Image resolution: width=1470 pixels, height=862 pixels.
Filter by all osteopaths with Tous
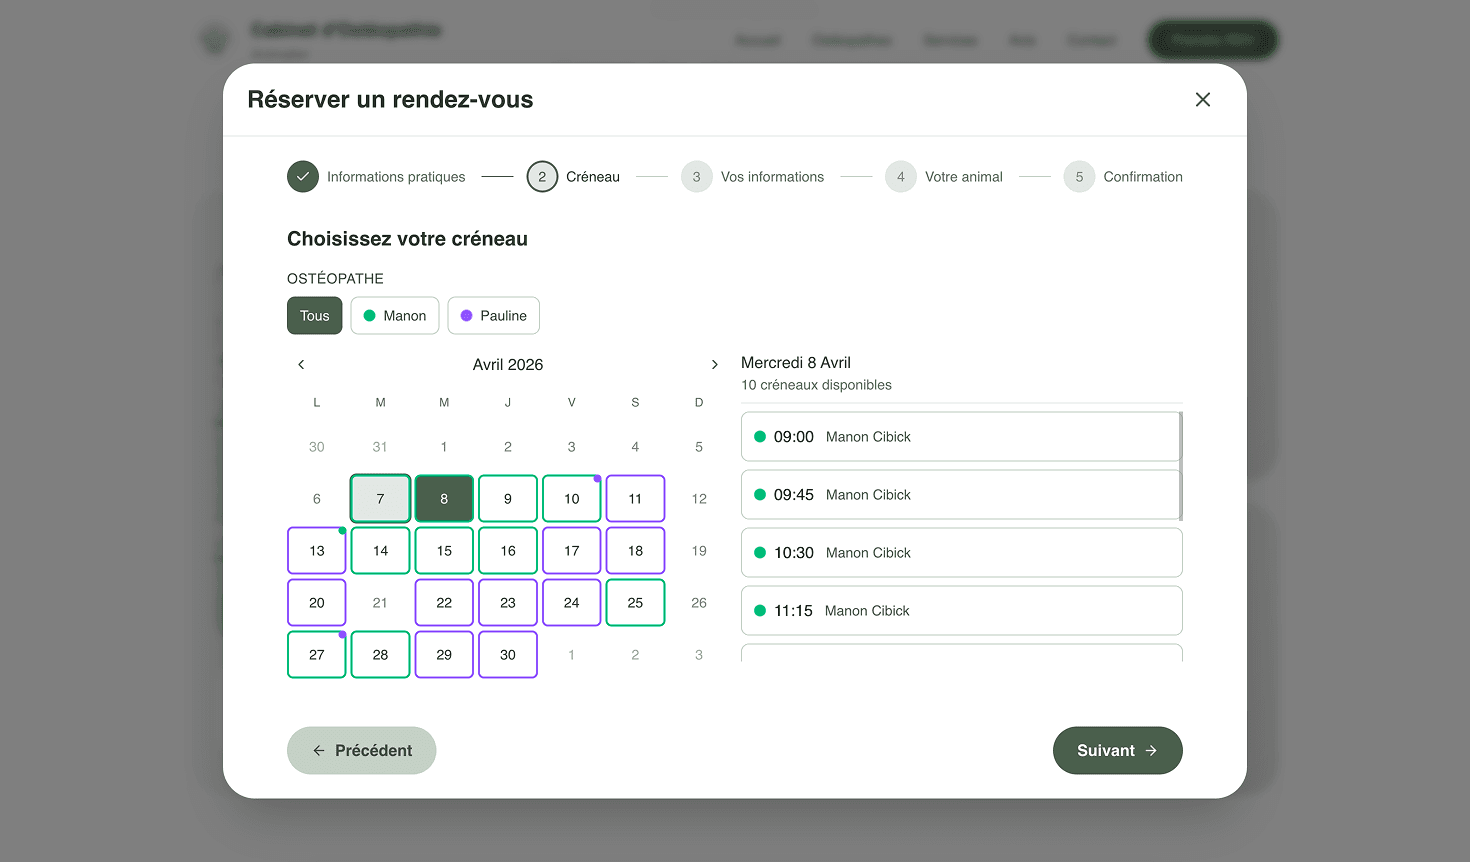pos(315,316)
